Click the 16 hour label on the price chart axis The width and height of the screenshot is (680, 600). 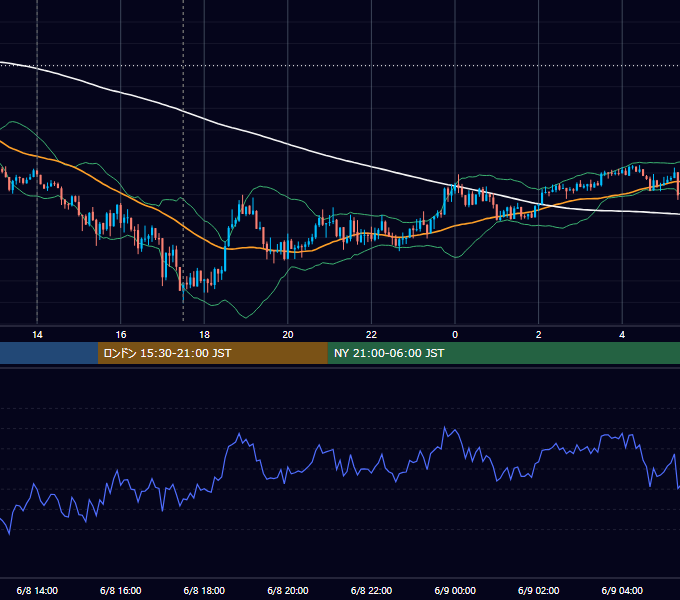[121, 335]
